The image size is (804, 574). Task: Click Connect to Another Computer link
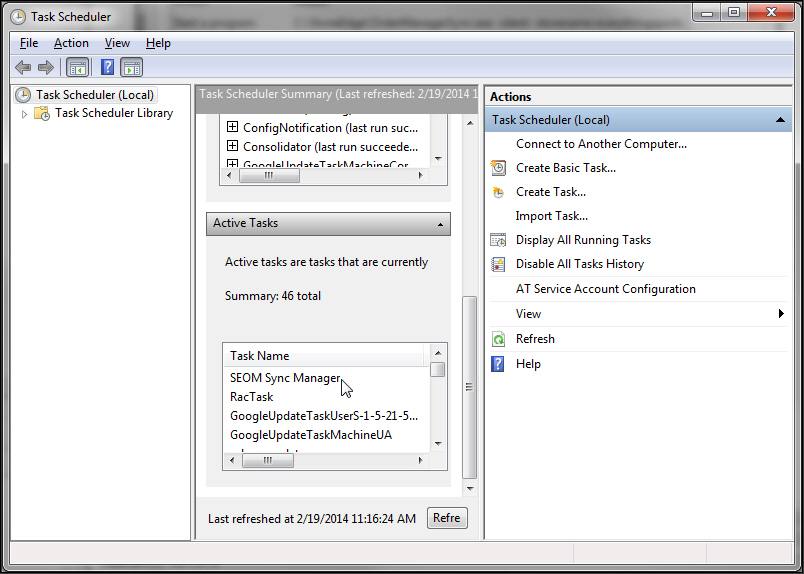[601, 144]
